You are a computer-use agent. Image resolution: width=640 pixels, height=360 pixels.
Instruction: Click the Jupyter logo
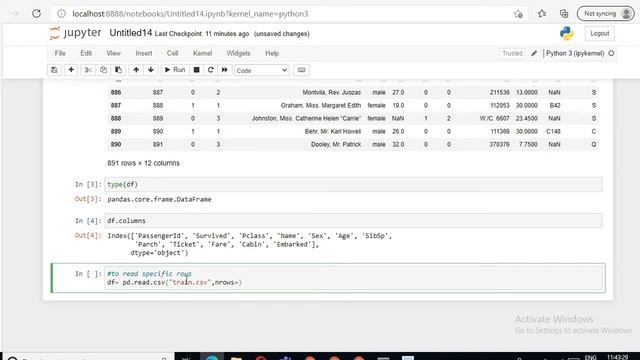[75, 33]
